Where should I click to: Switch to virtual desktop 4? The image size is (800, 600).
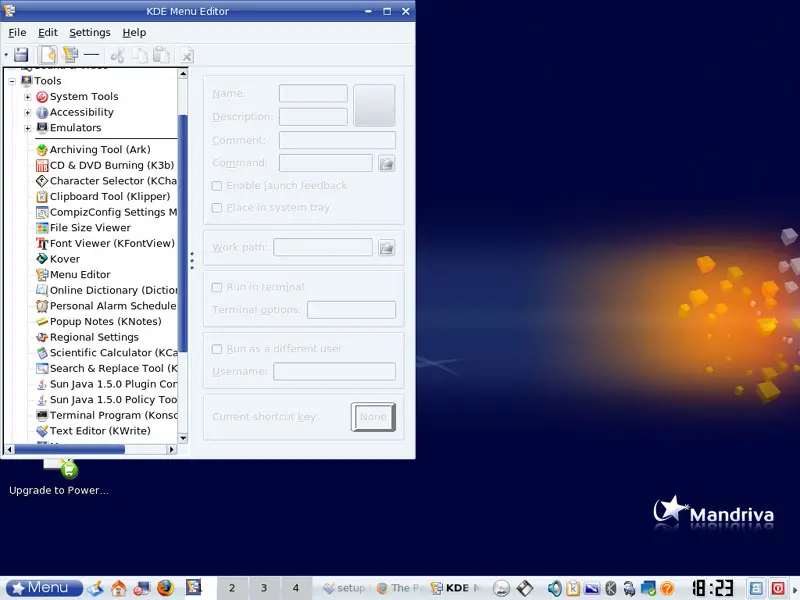(295, 588)
